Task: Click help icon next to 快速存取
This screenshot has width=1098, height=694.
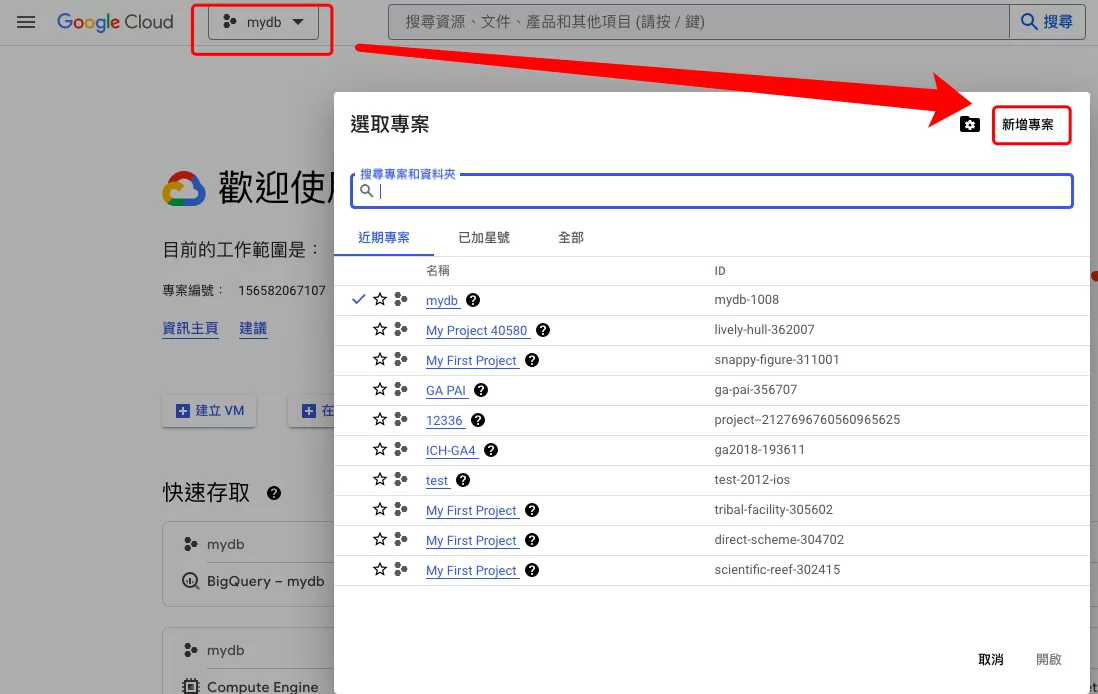Action: (x=274, y=493)
